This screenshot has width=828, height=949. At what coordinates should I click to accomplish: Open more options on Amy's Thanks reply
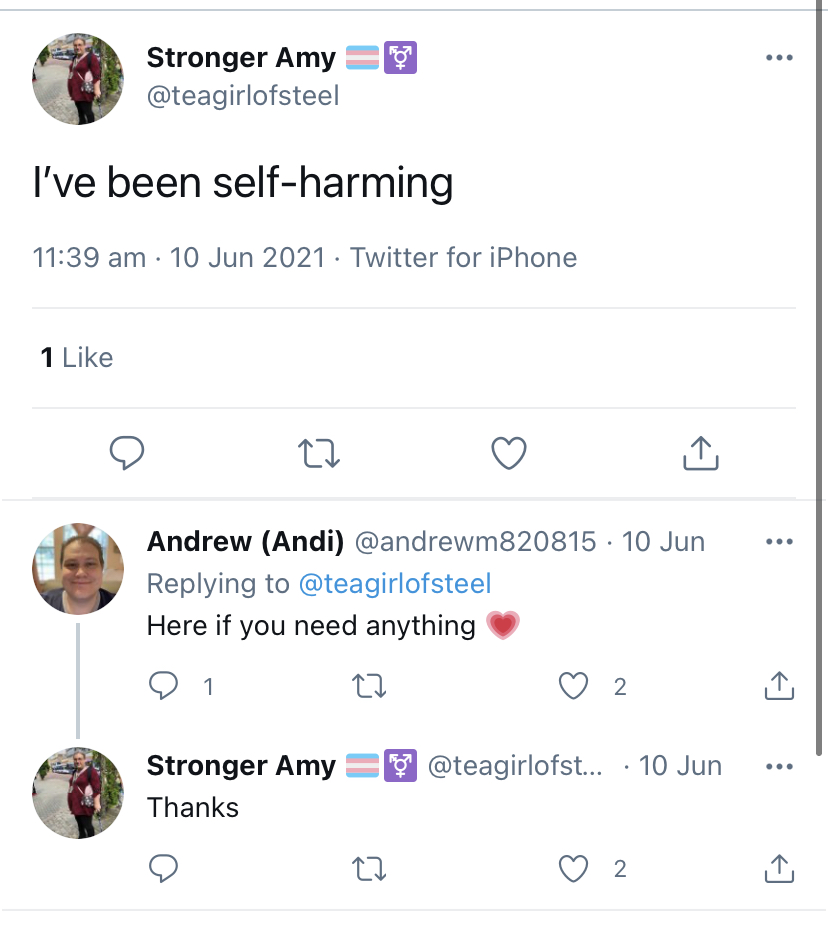(x=779, y=766)
